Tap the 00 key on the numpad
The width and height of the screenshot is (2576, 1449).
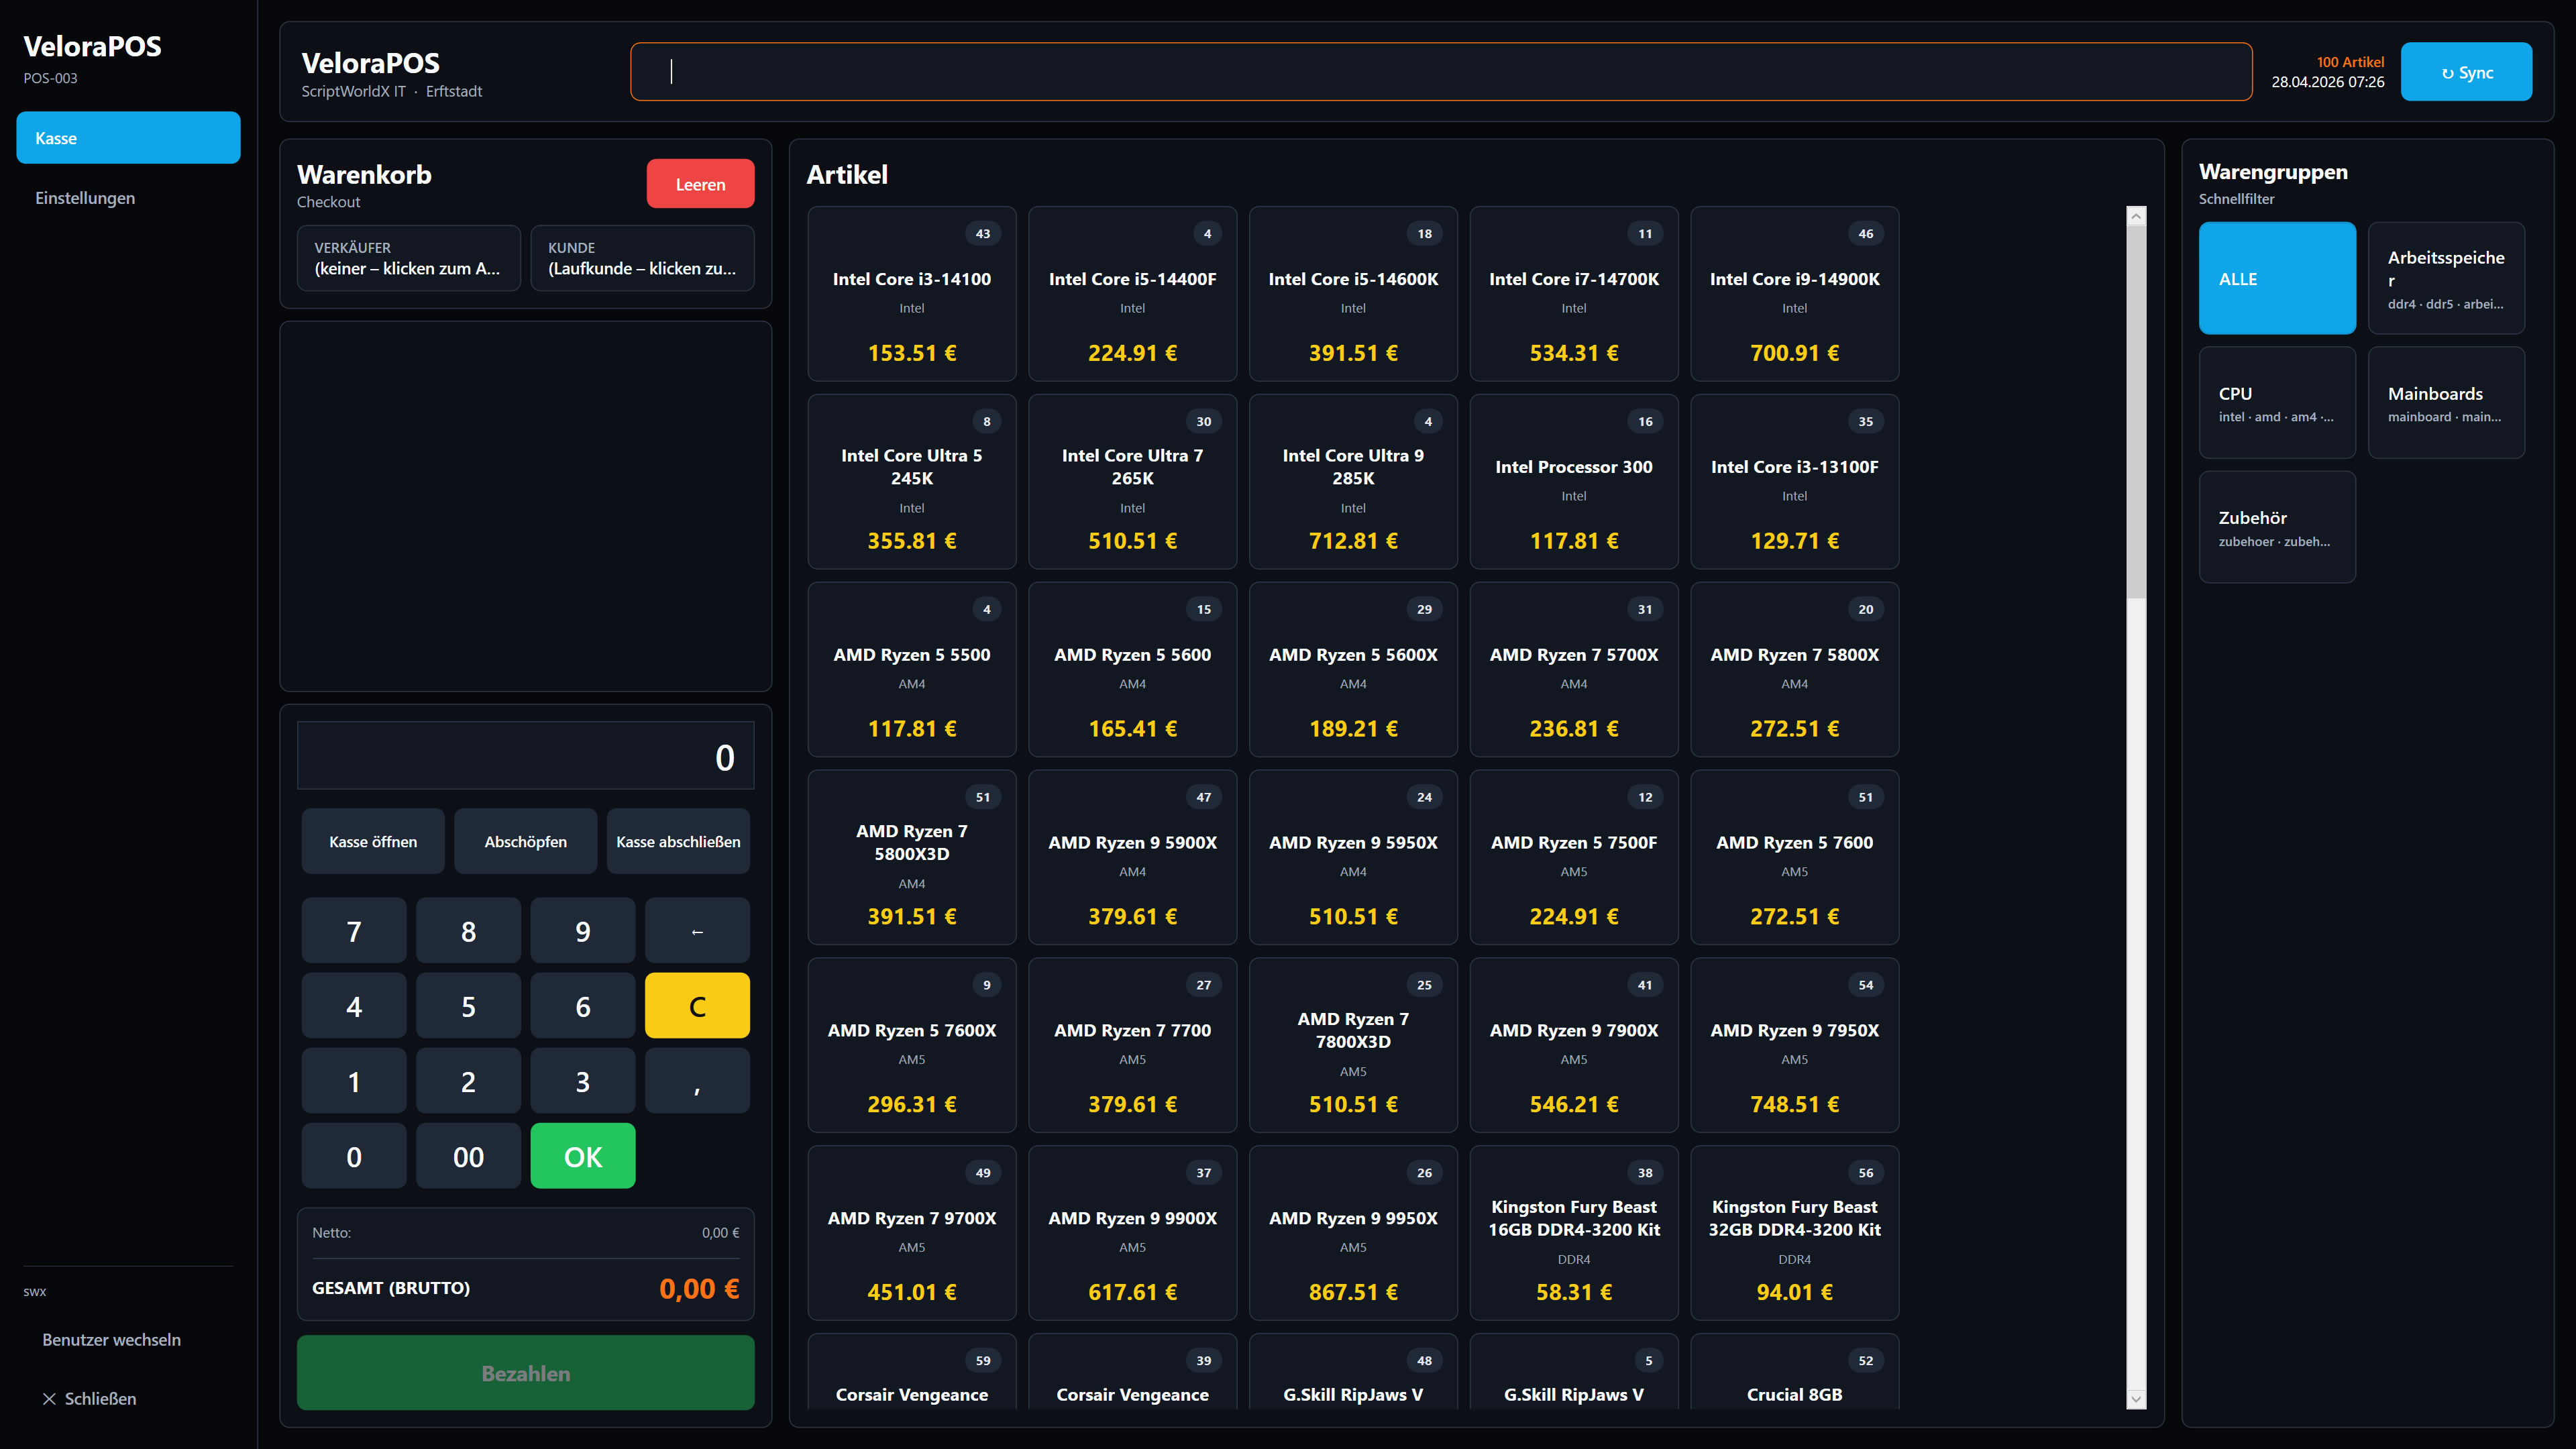468,1156
